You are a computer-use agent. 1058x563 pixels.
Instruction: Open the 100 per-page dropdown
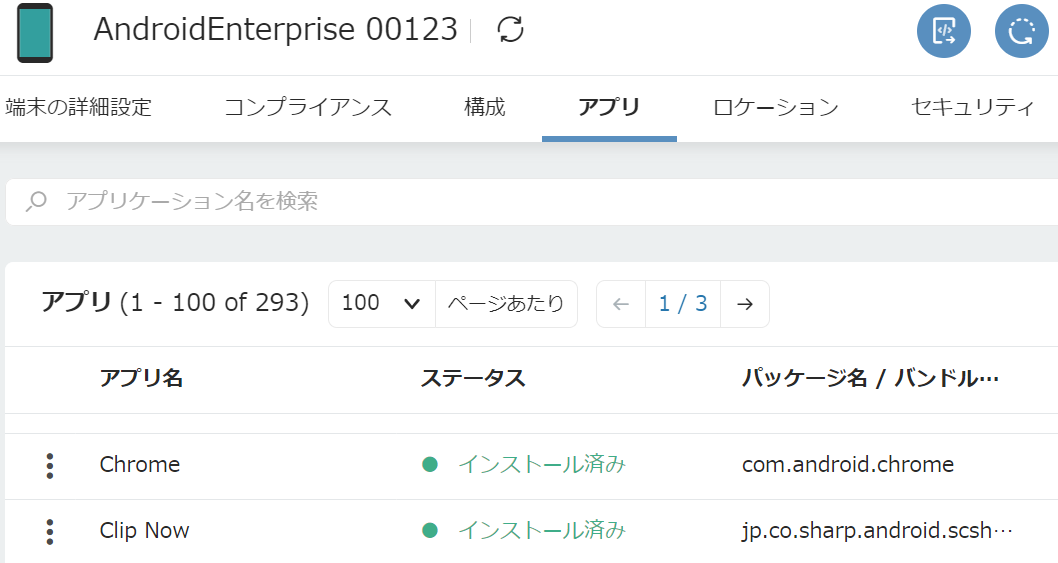pos(381,304)
